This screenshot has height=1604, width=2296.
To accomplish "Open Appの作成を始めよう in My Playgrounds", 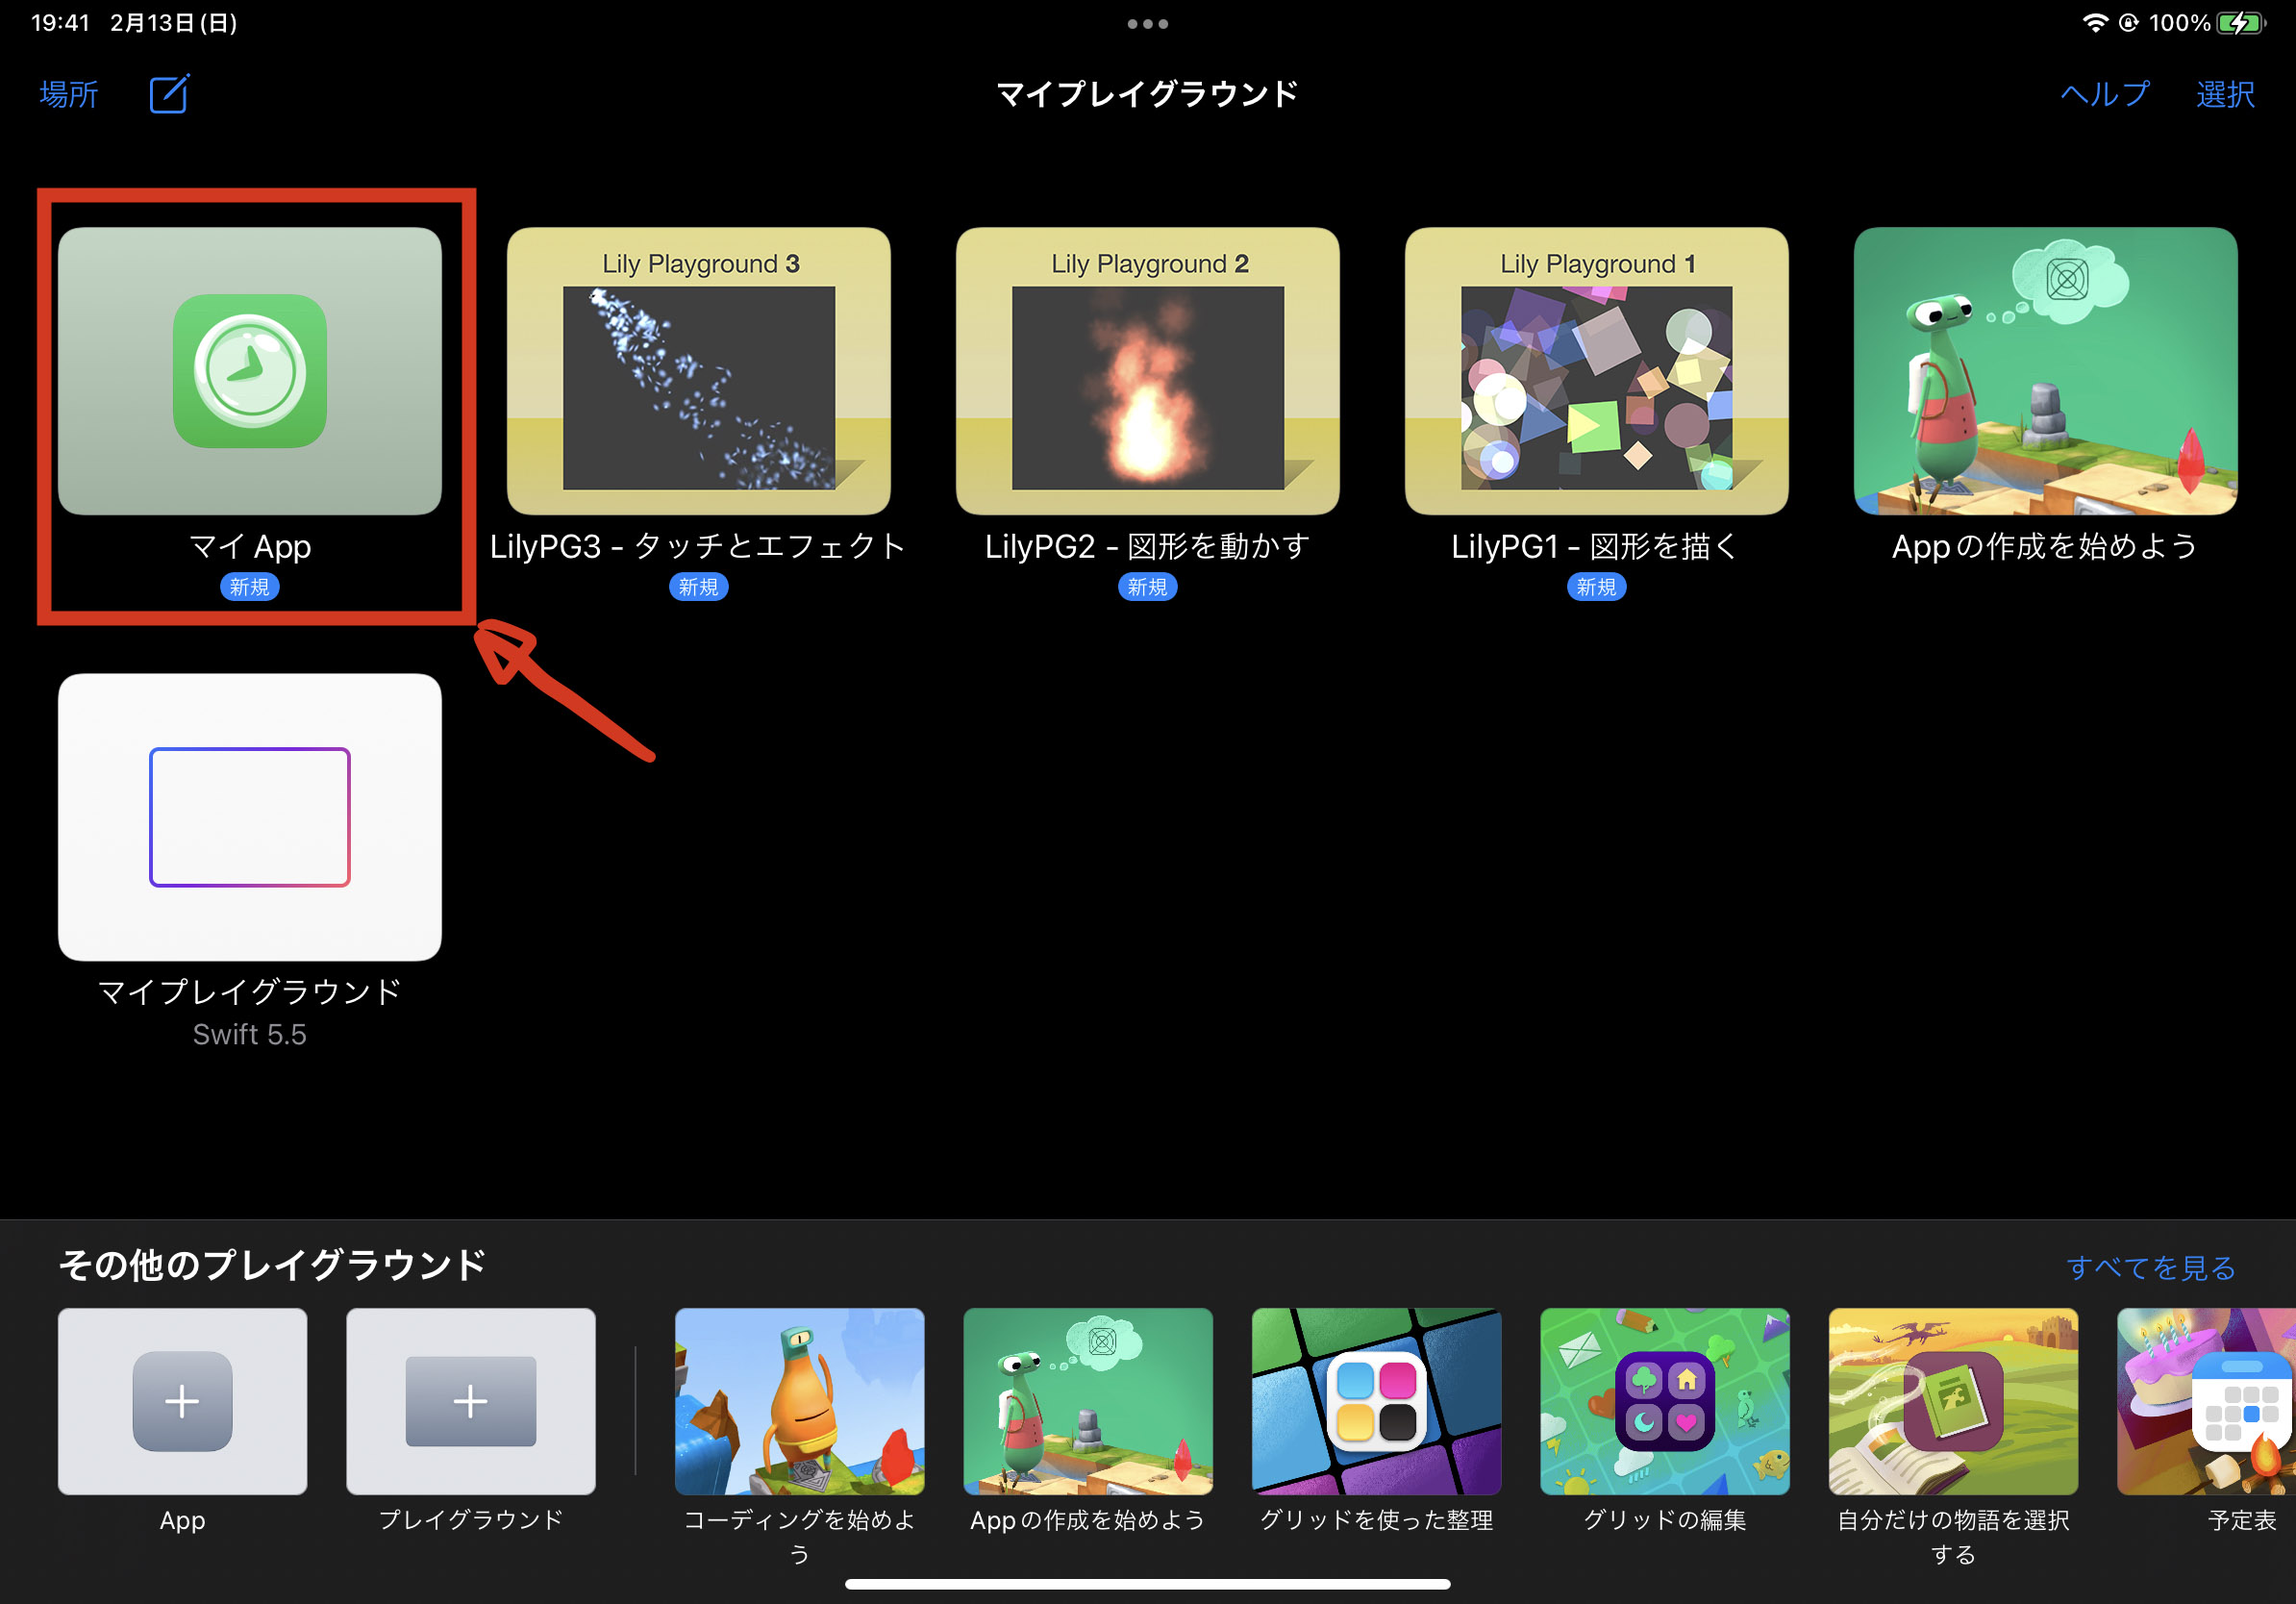I will tap(2046, 371).
